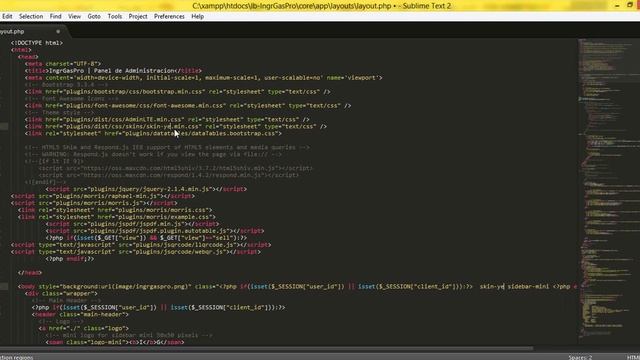Click the <!DOCTYPE html> line
Screen dimensions: 640x360
[37, 42]
